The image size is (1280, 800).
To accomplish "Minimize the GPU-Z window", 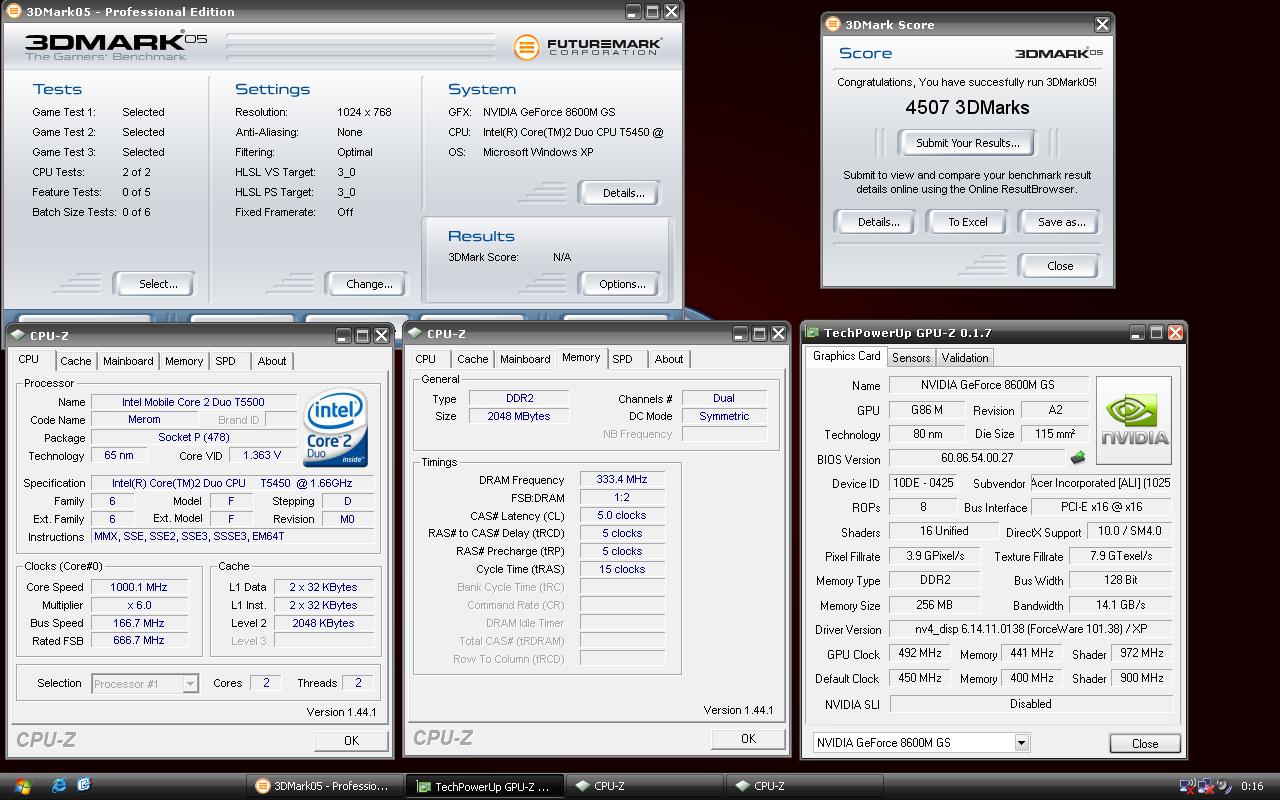I will 1138,333.
